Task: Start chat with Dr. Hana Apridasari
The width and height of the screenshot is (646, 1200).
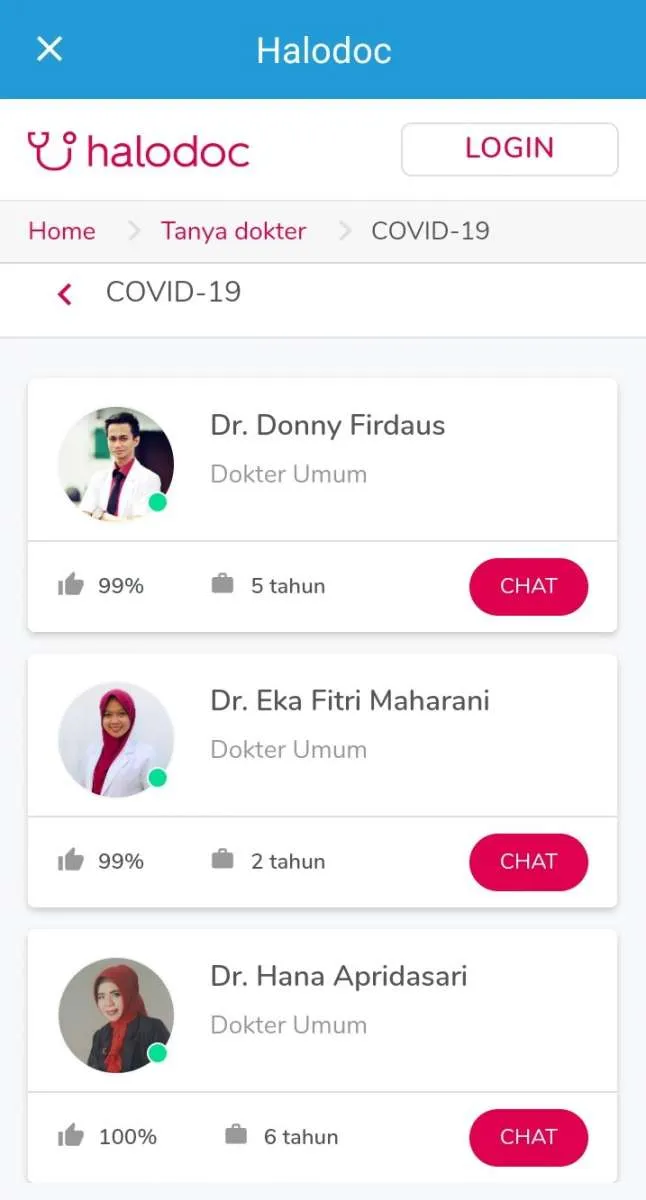Action: pos(528,1137)
